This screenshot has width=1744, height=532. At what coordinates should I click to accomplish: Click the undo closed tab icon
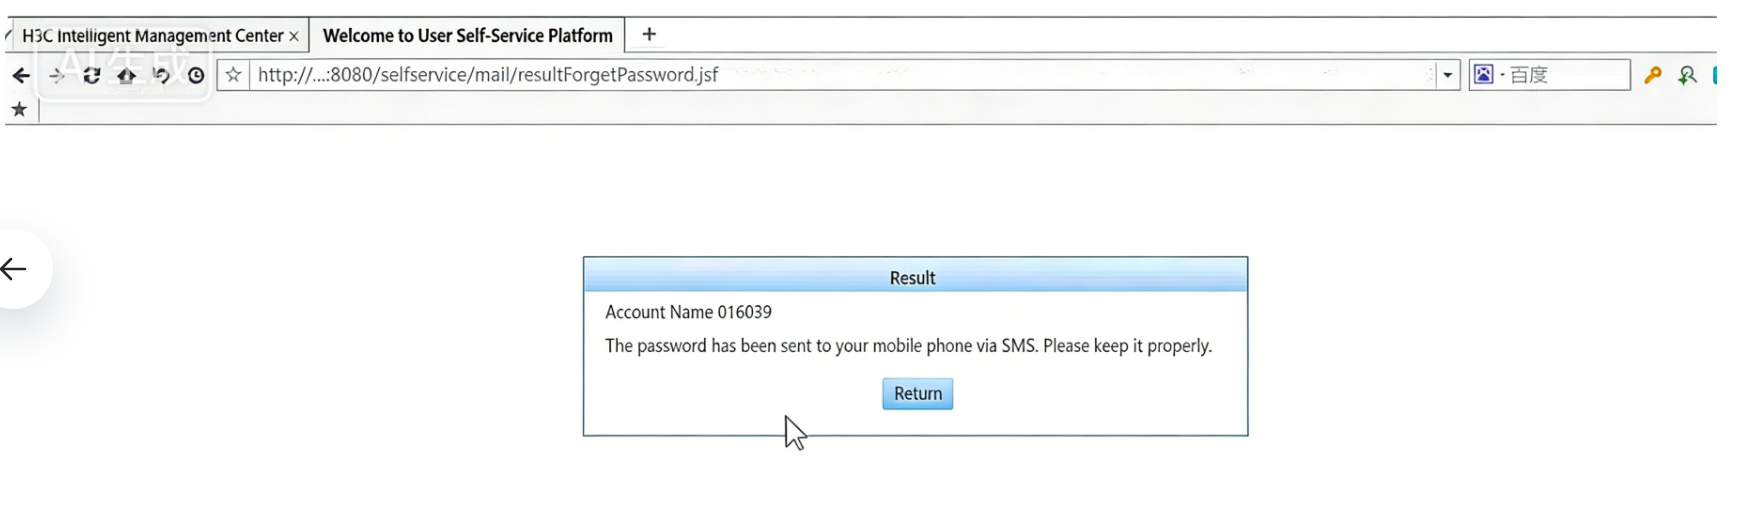pos(161,76)
